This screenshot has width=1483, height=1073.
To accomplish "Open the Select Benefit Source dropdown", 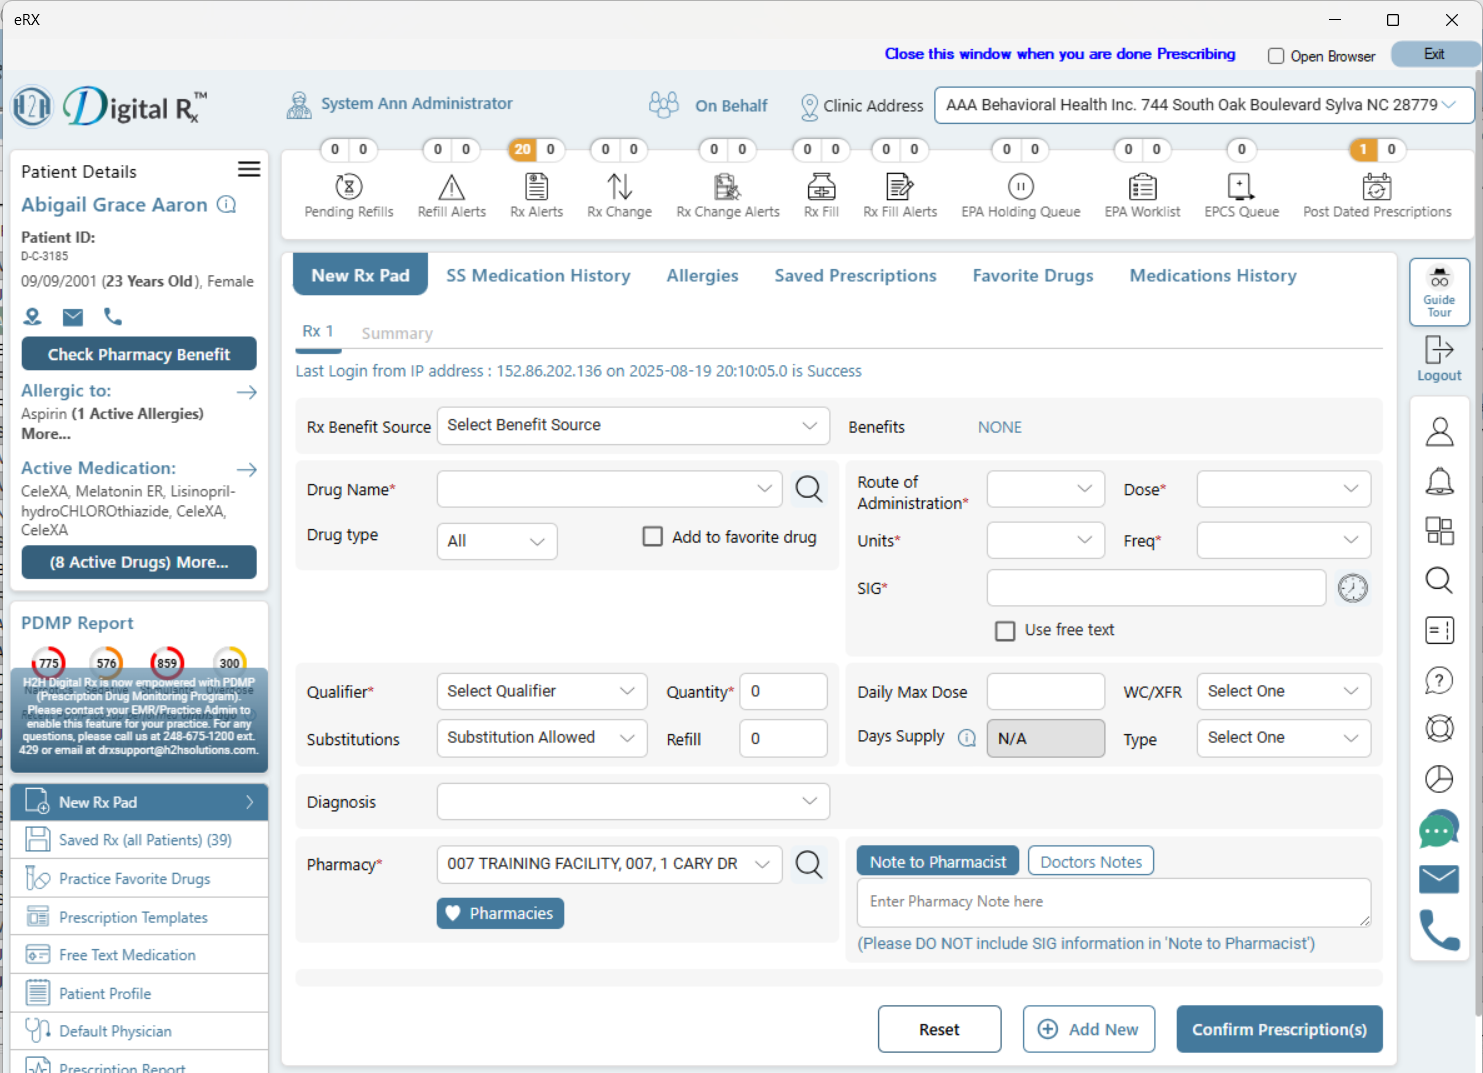I will pyautogui.click(x=633, y=425).
